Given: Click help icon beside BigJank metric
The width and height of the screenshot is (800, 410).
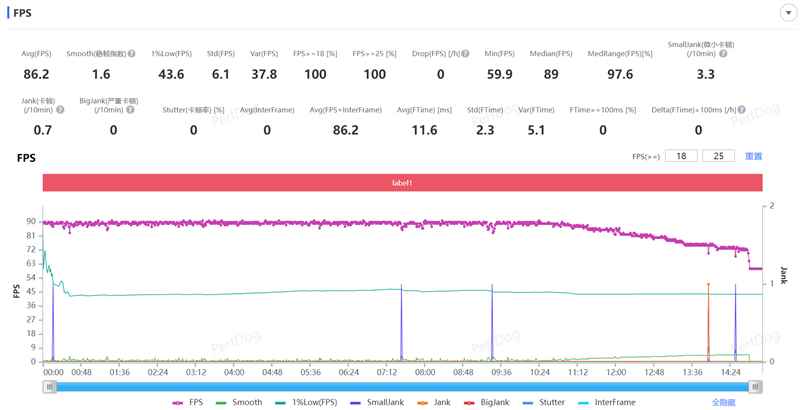Looking at the screenshot, I should point(132,110).
